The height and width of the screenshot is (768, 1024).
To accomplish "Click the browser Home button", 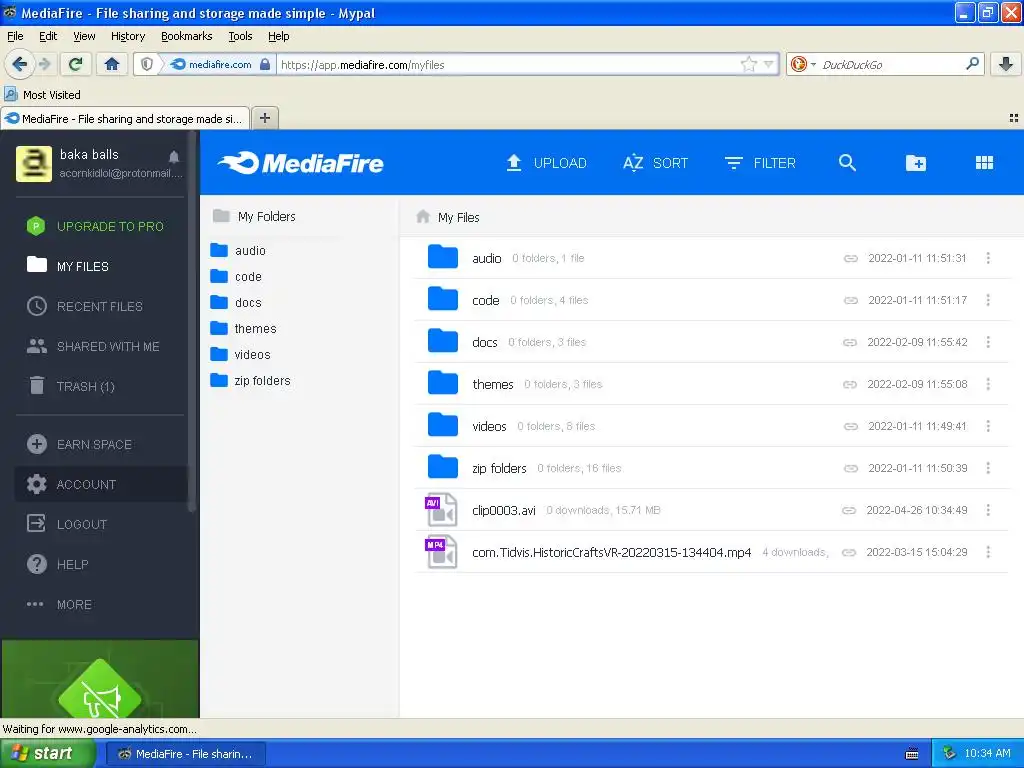I will click(x=112, y=64).
